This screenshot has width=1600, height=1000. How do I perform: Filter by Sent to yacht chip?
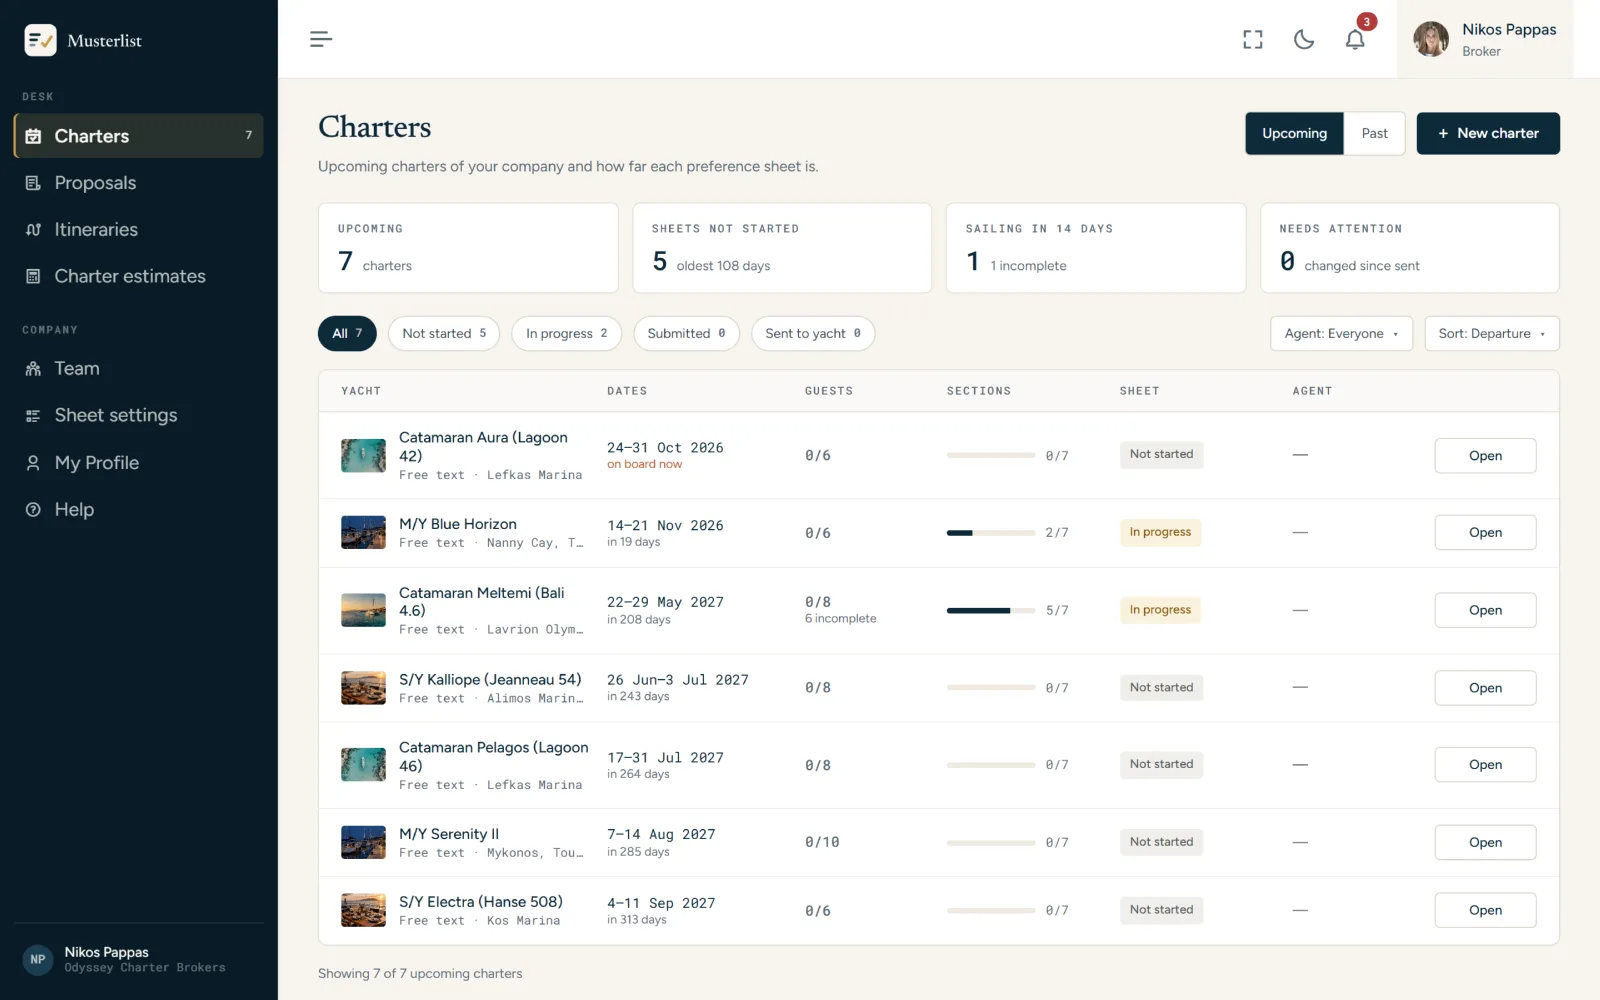click(813, 333)
